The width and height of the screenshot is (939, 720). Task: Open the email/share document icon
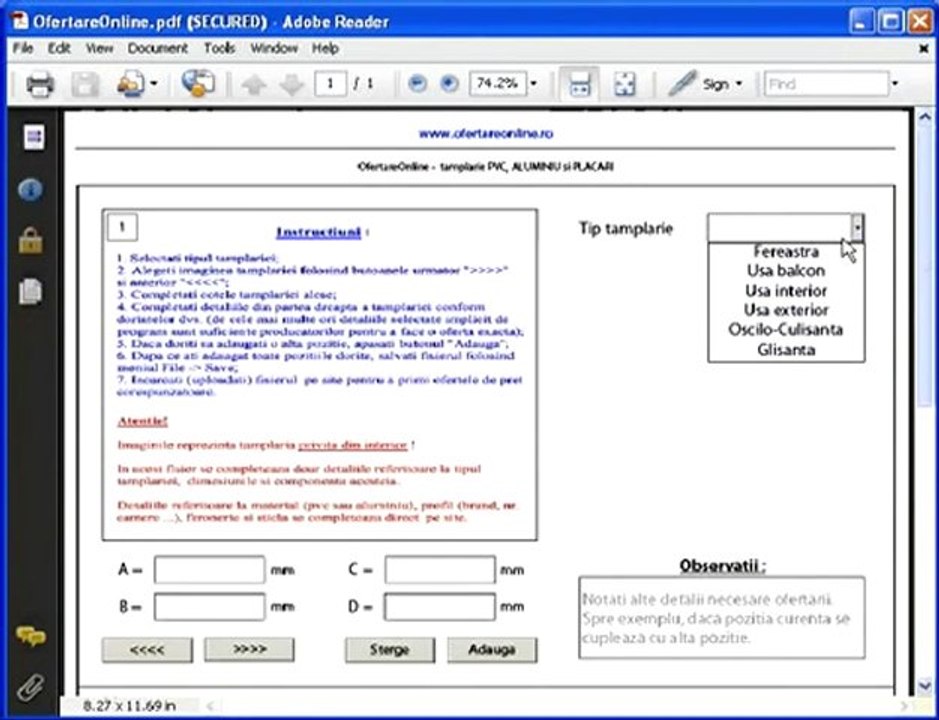[131, 84]
